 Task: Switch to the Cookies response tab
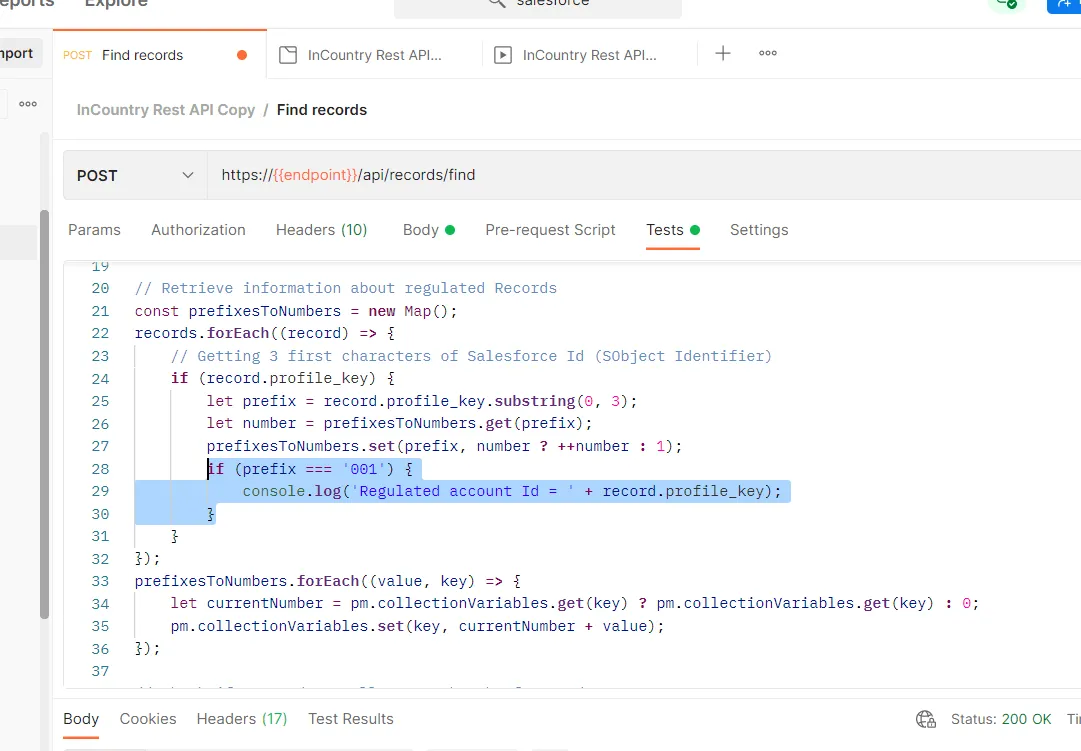coord(148,719)
